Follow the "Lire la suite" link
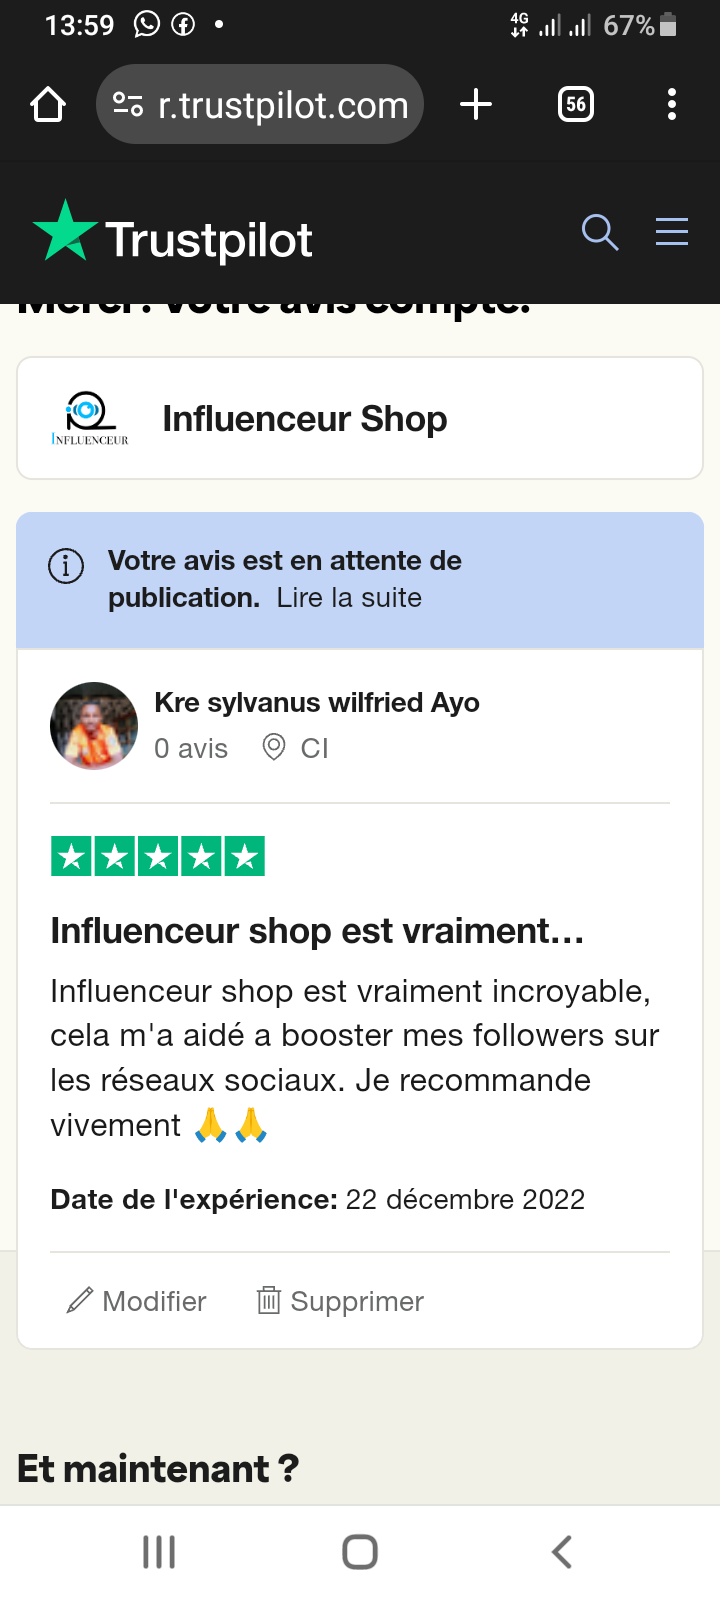 (349, 598)
